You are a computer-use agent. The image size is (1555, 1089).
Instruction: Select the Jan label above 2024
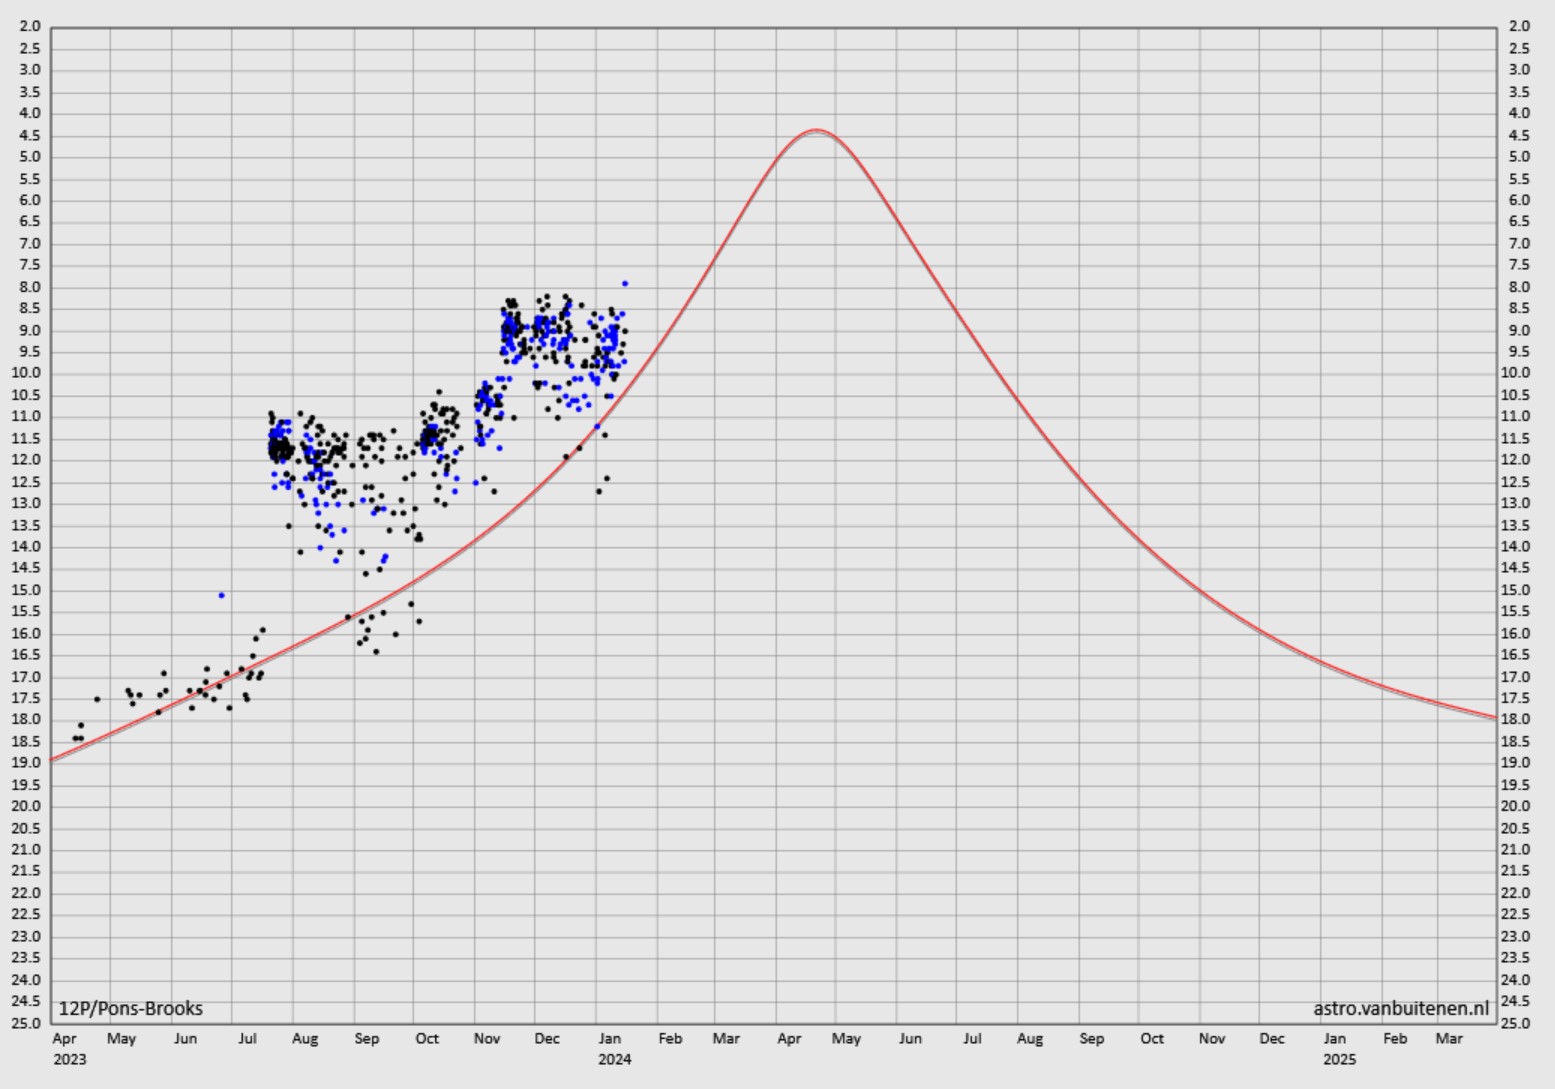point(609,1039)
